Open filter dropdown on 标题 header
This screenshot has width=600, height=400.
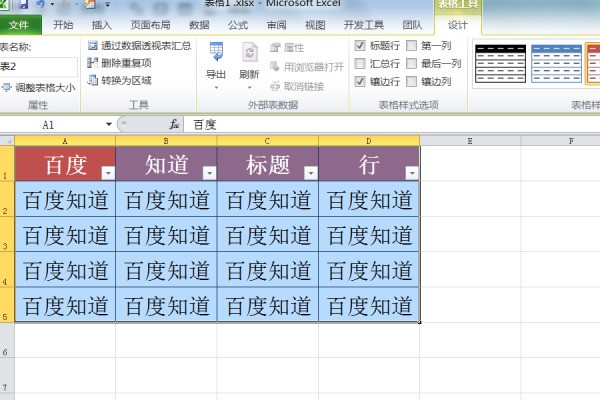click(310, 173)
